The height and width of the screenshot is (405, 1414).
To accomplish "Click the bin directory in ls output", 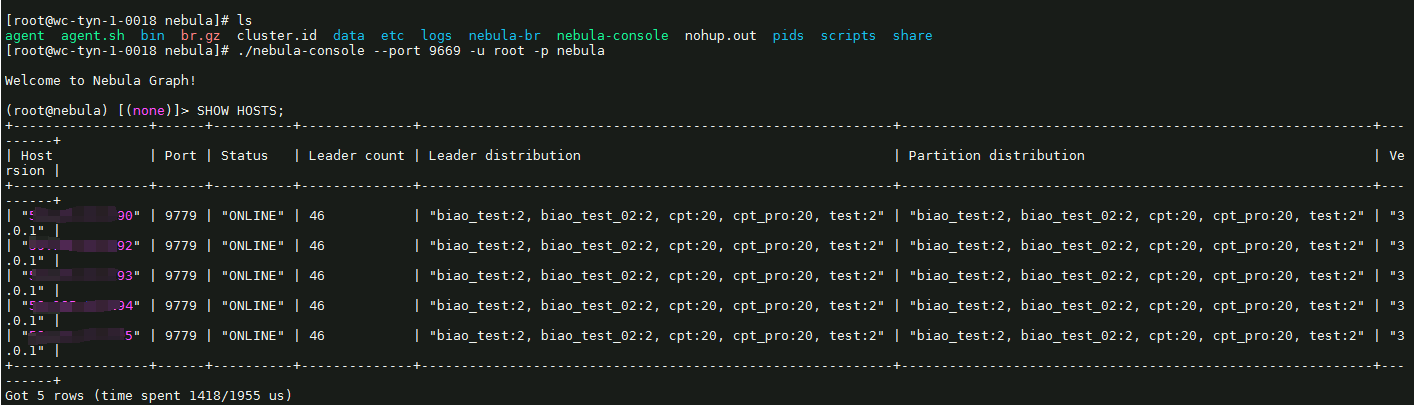I will pos(153,36).
